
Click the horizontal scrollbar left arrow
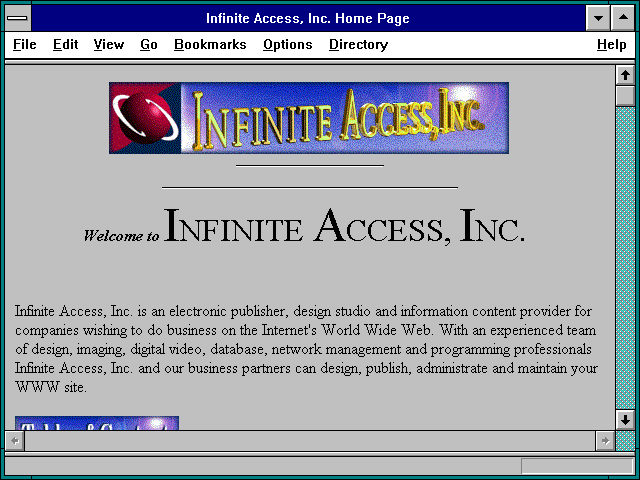15,441
